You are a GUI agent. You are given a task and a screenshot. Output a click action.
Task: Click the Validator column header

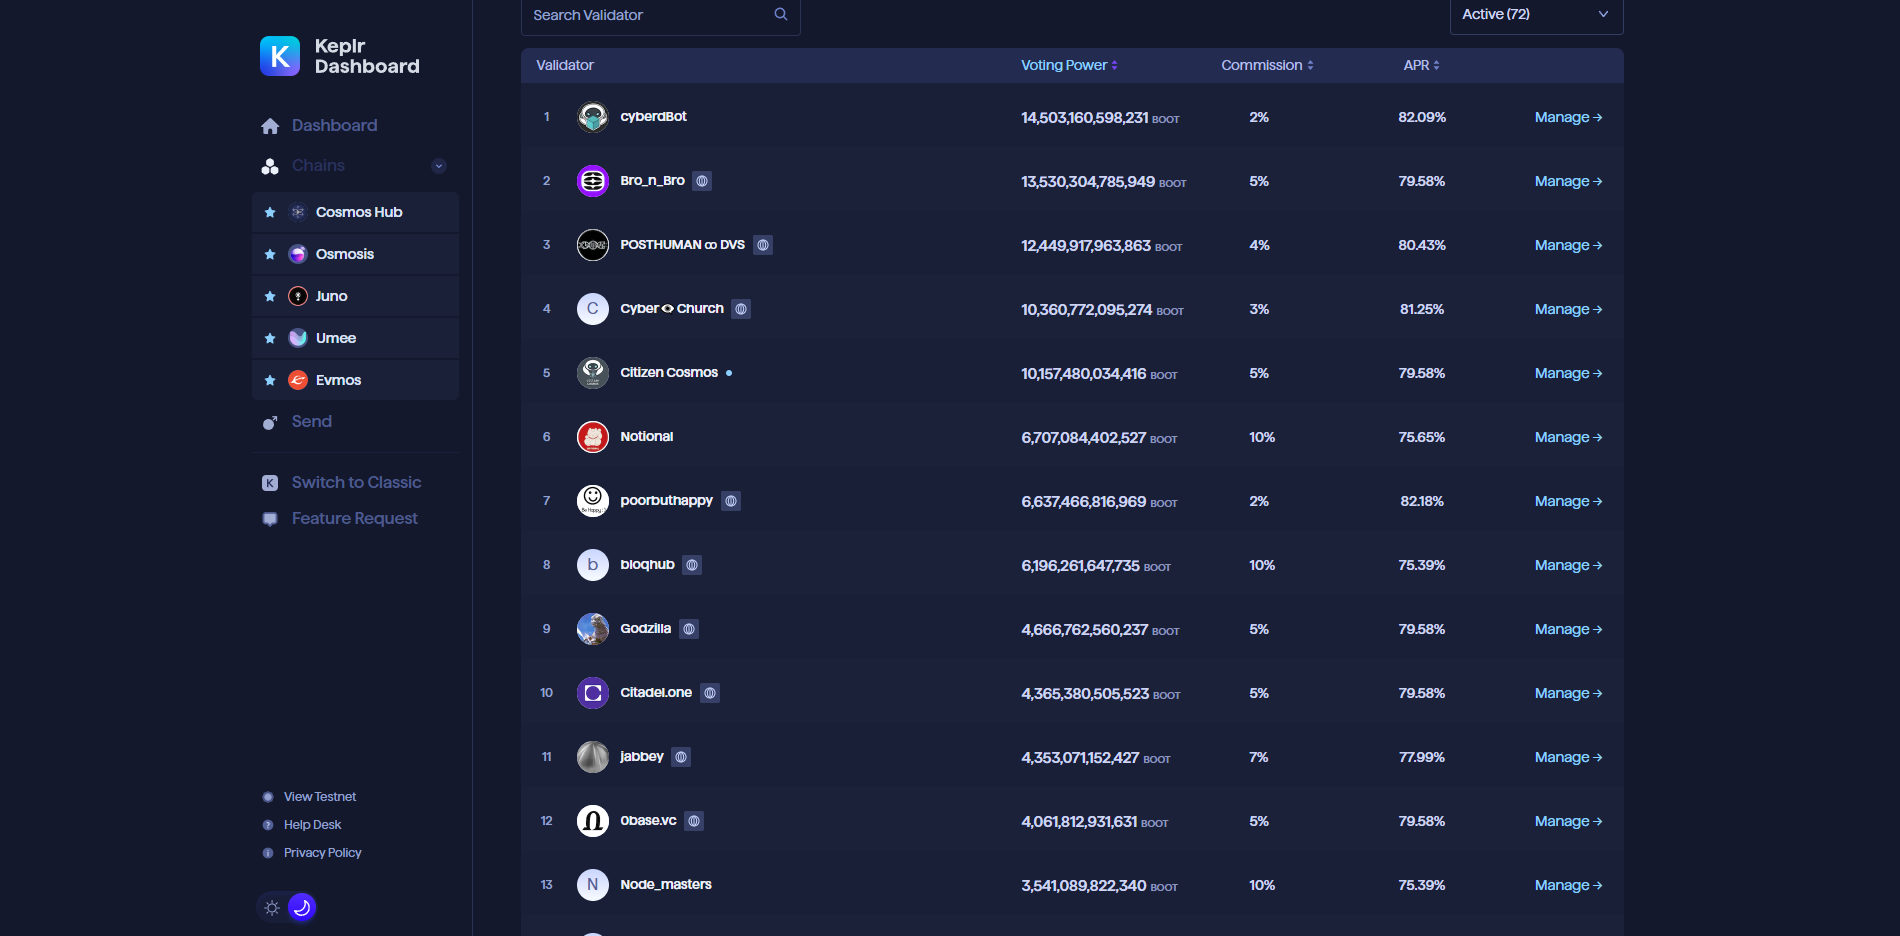click(565, 65)
